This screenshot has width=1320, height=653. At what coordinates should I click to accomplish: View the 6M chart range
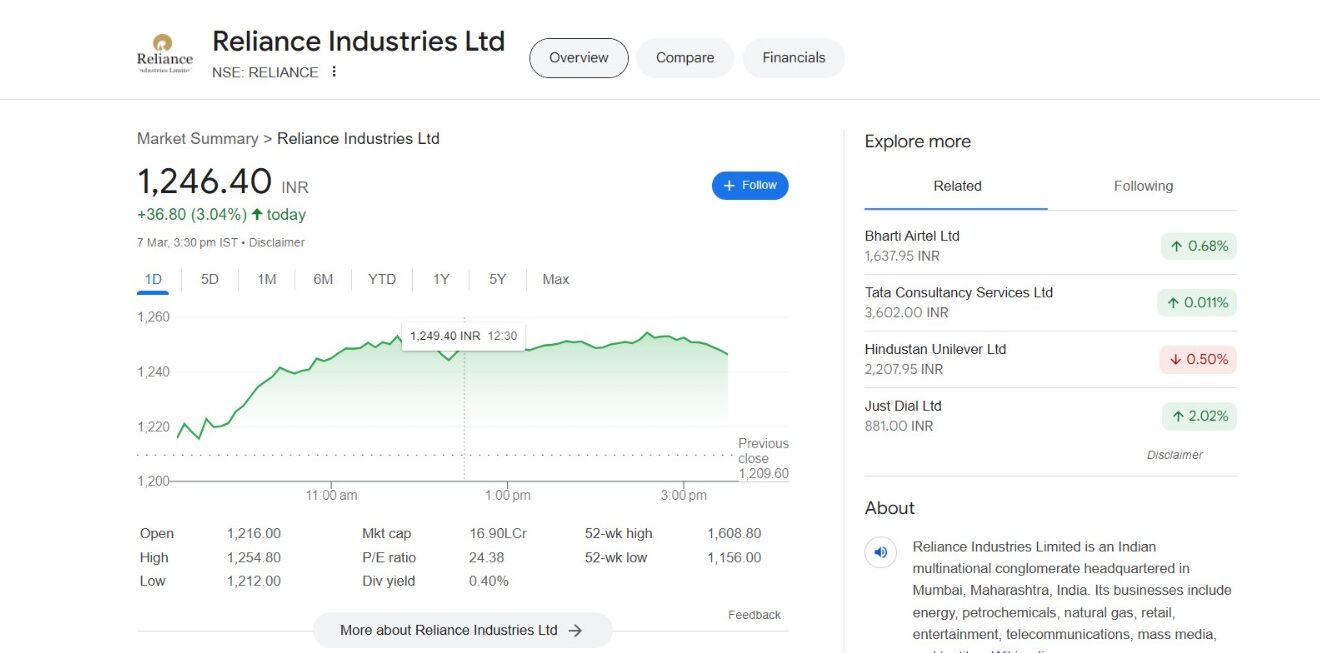(323, 280)
